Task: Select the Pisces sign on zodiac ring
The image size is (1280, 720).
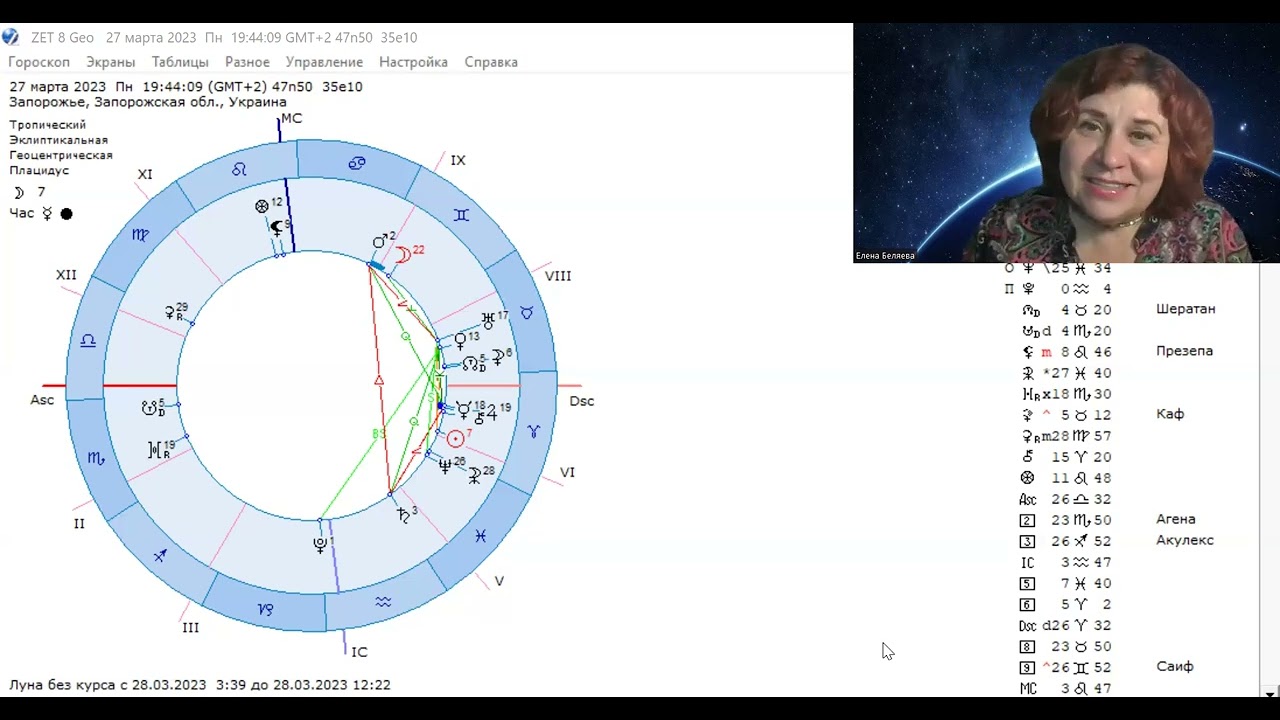Action: [x=480, y=536]
